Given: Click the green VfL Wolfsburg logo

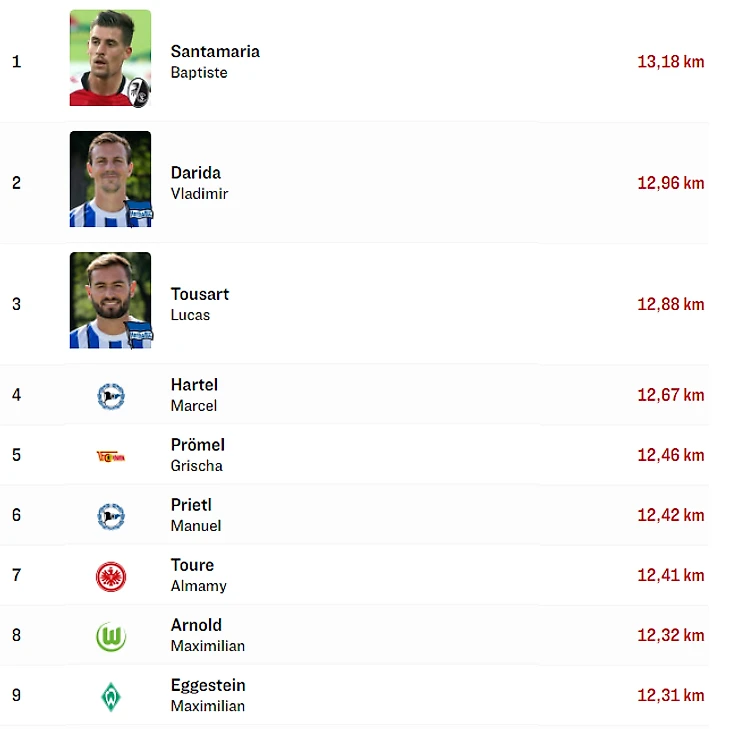Looking at the screenshot, I should tap(110, 636).
